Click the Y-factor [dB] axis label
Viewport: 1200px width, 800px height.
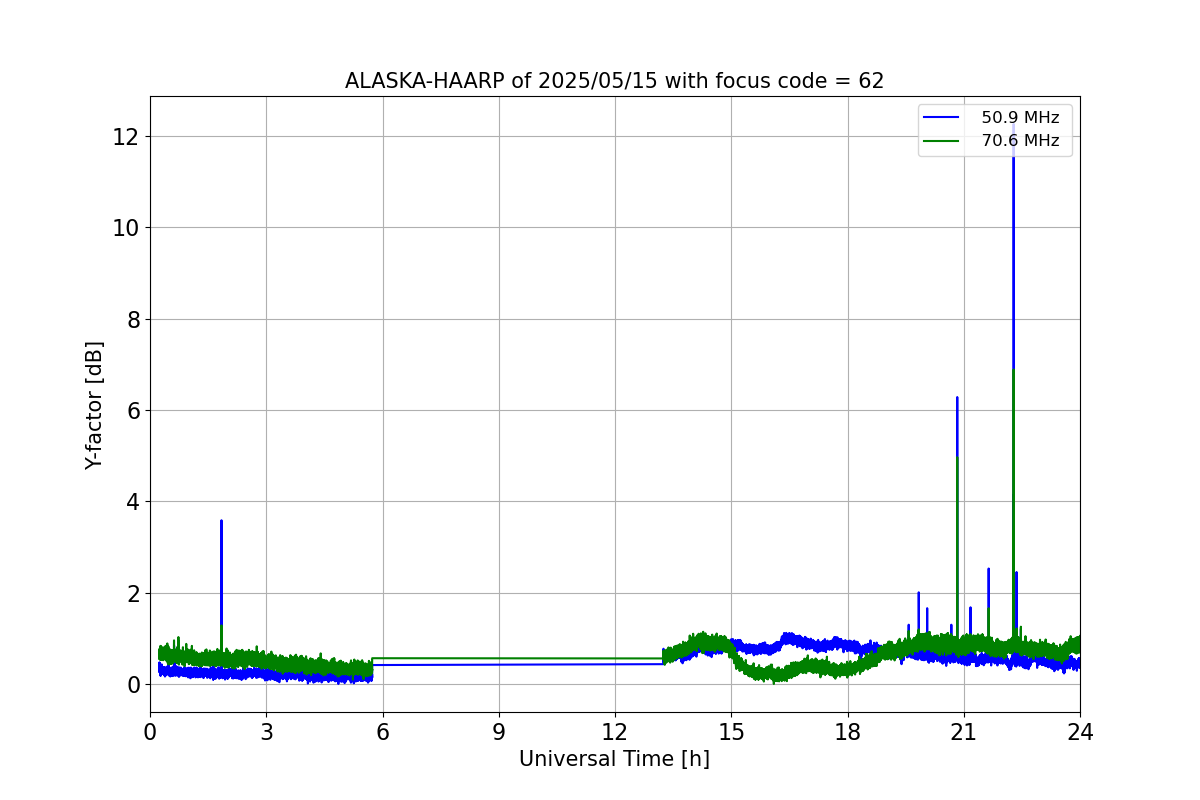tap(94, 405)
